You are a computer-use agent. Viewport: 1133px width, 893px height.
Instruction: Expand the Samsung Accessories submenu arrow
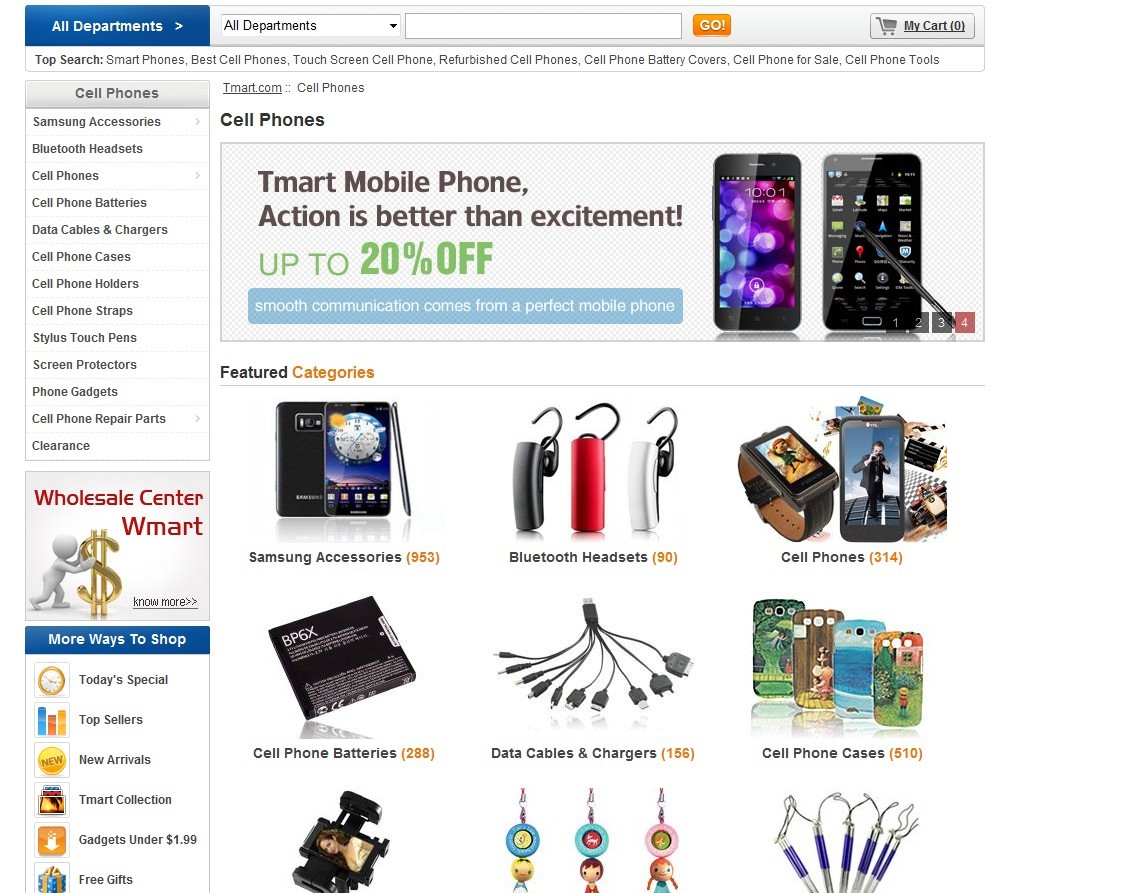pos(197,121)
